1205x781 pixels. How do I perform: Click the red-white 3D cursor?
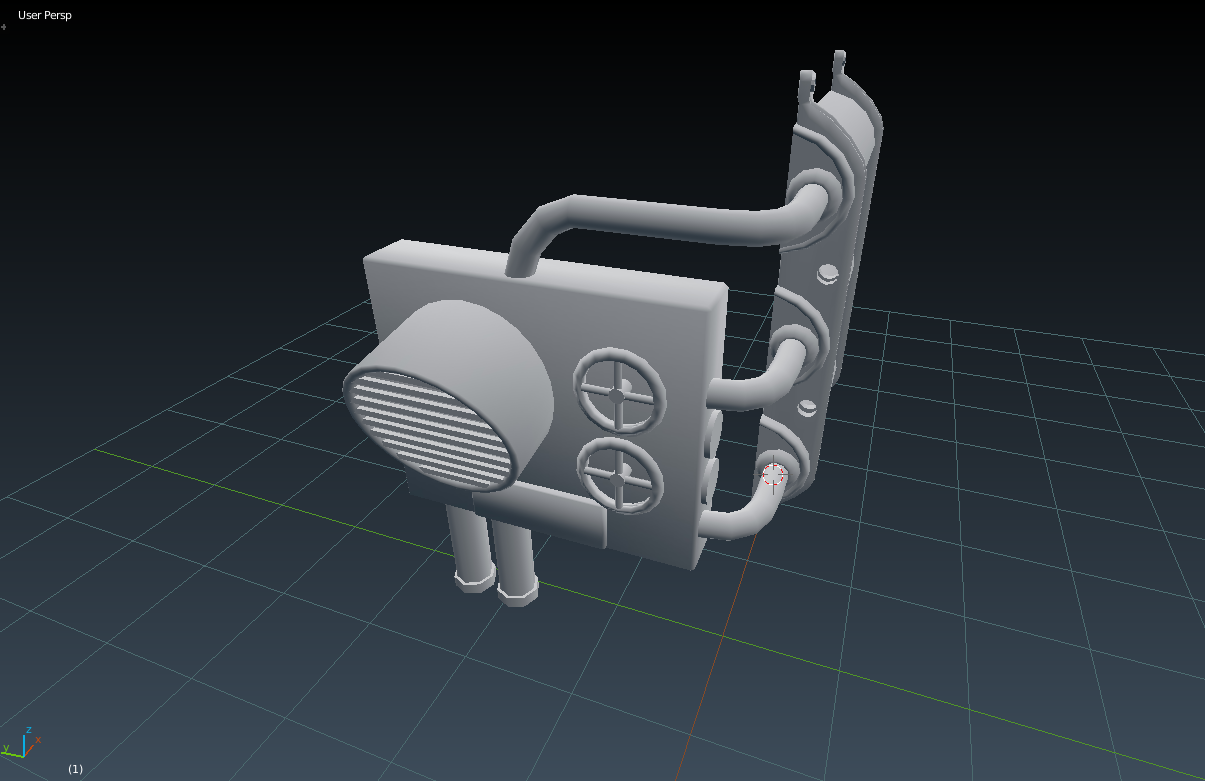tap(774, 475)
